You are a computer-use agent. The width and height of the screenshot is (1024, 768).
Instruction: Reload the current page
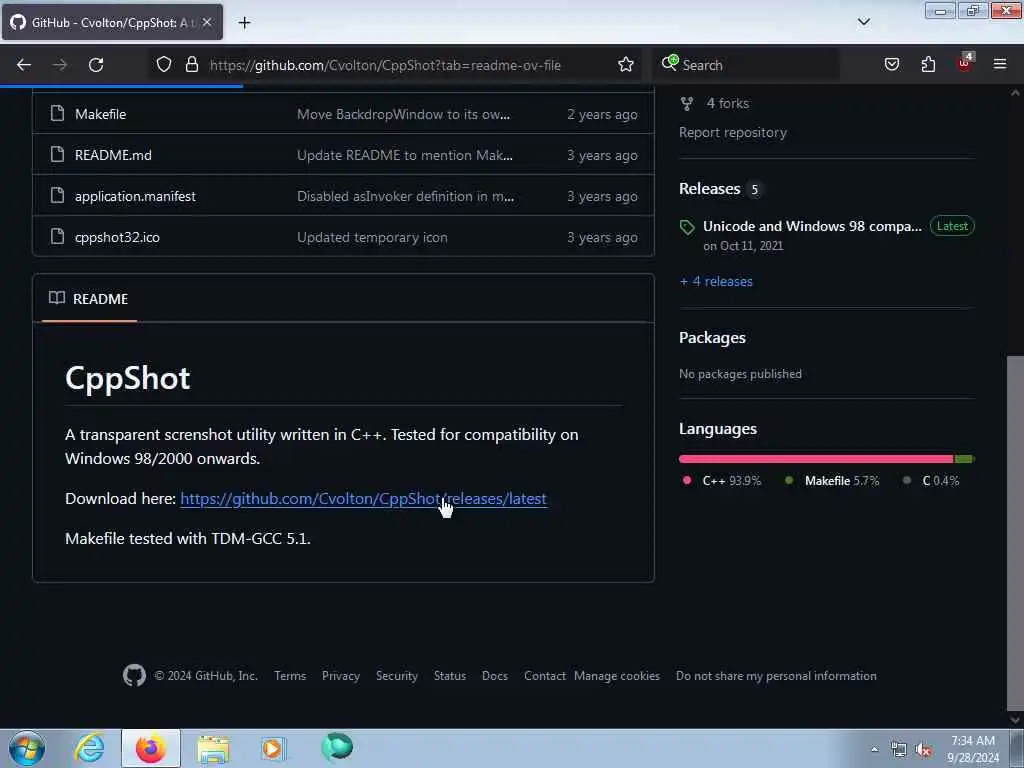[96, 65]
